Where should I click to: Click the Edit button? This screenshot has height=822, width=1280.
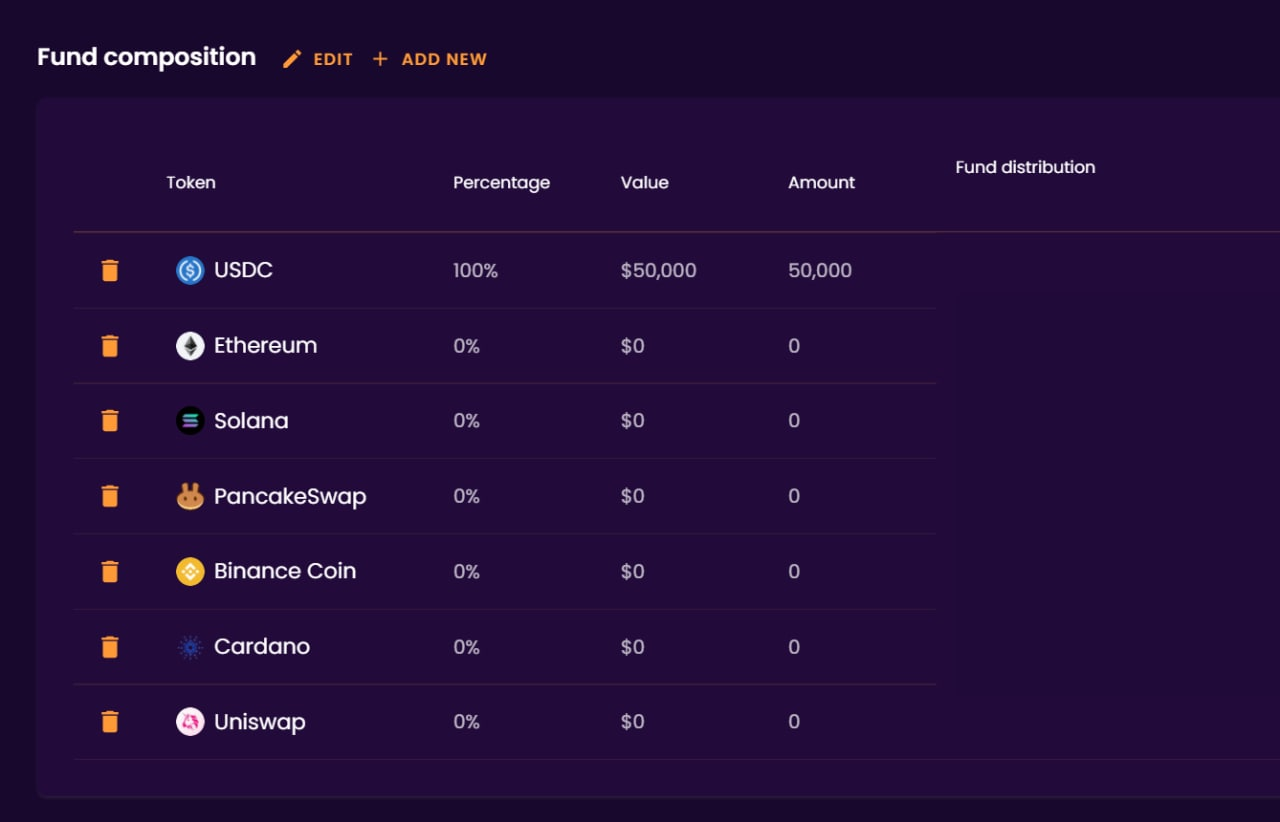coord(318,59)
